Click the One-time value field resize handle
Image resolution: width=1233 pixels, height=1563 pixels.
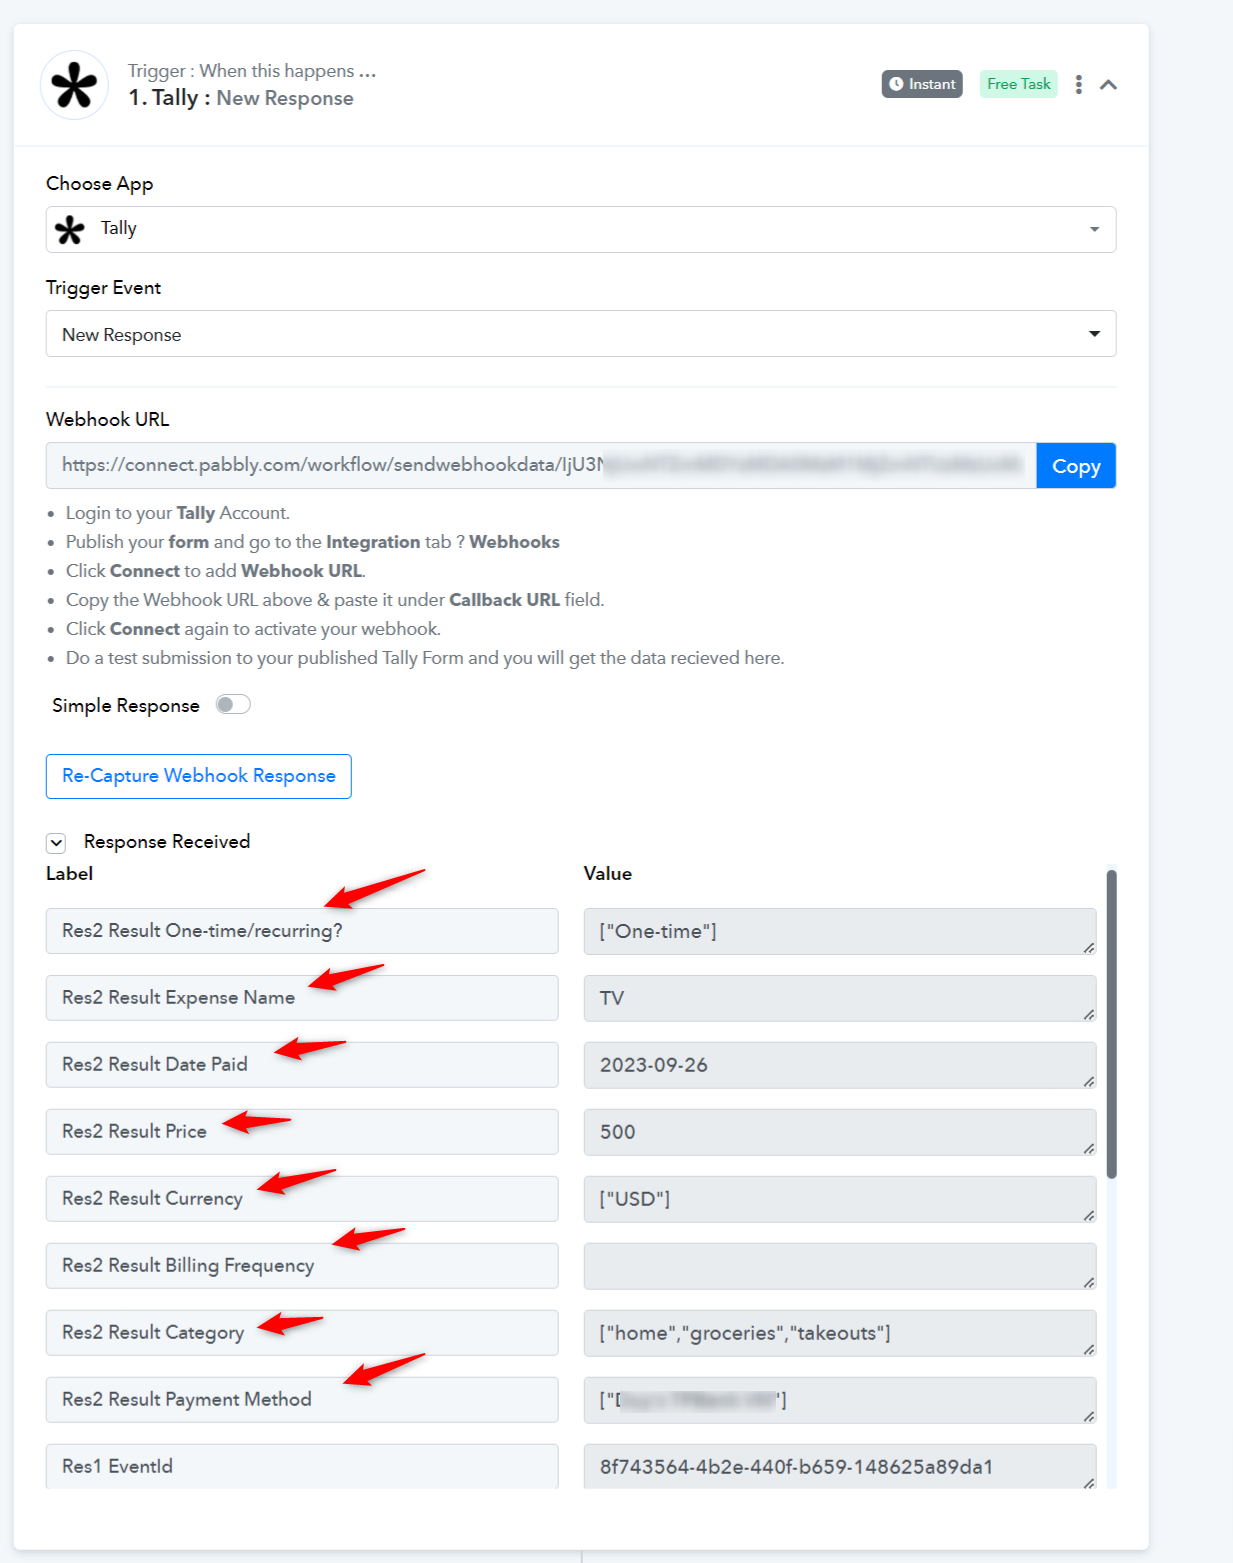[1088, 947]
